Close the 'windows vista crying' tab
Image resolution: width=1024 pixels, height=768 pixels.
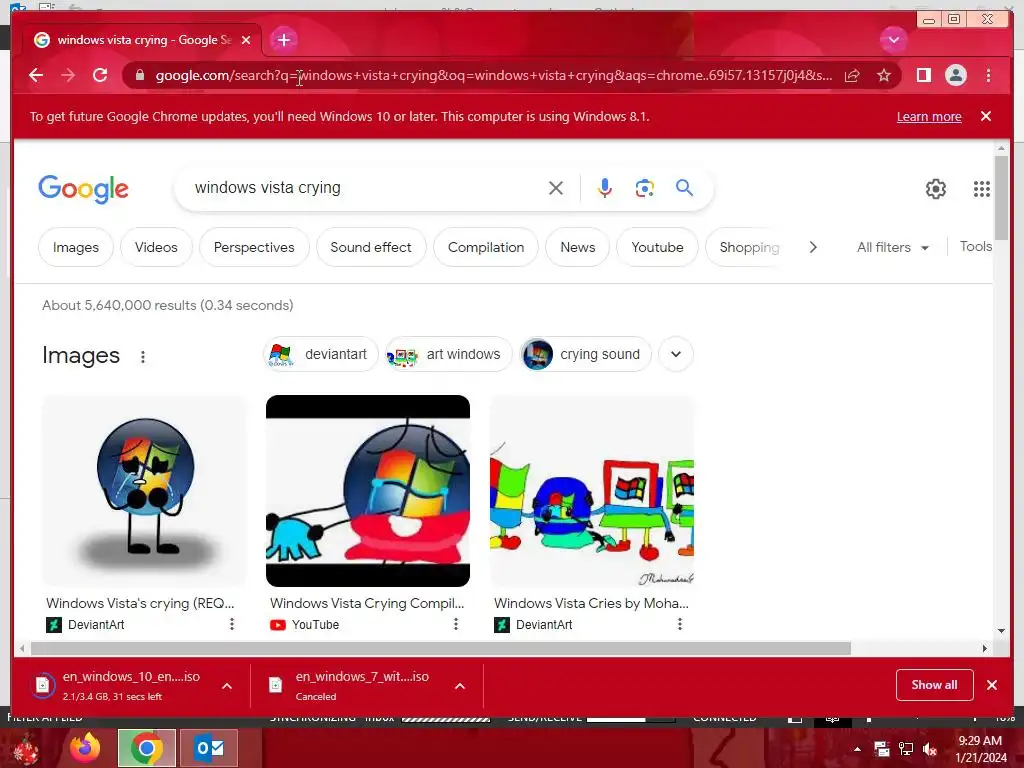coord(246,40)
